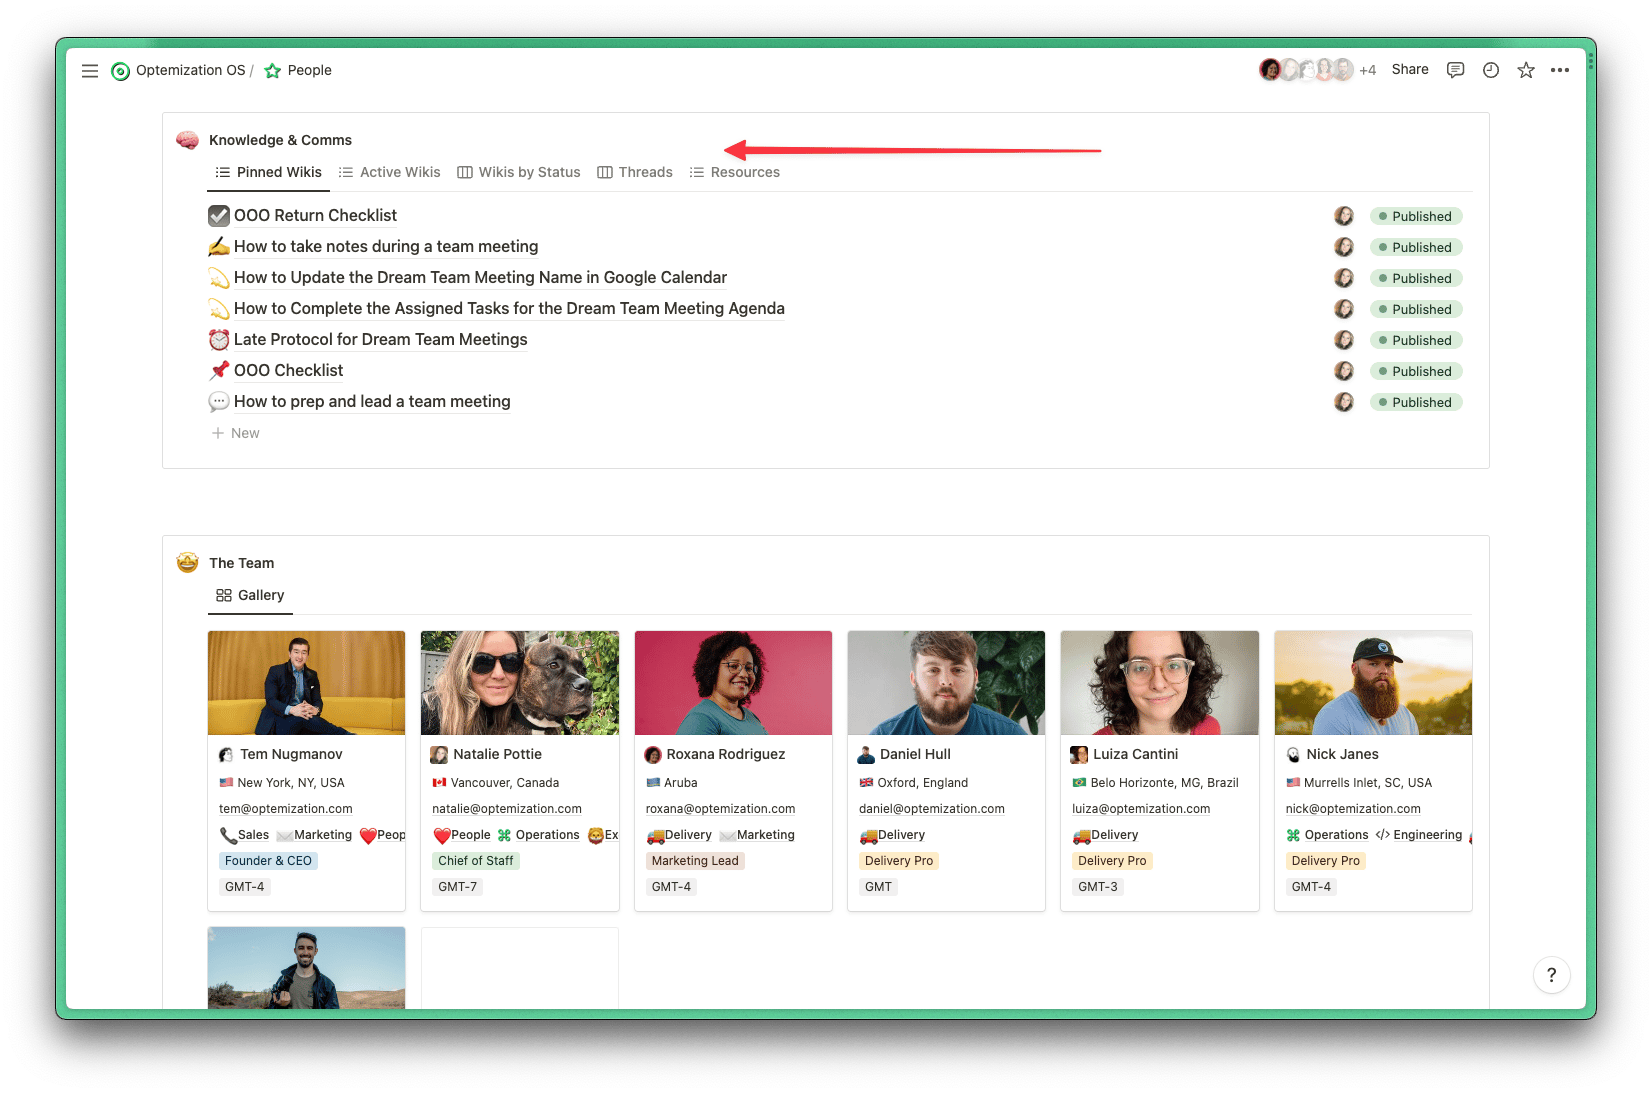Select the Pinned Wikis tab

click(269, 173)
